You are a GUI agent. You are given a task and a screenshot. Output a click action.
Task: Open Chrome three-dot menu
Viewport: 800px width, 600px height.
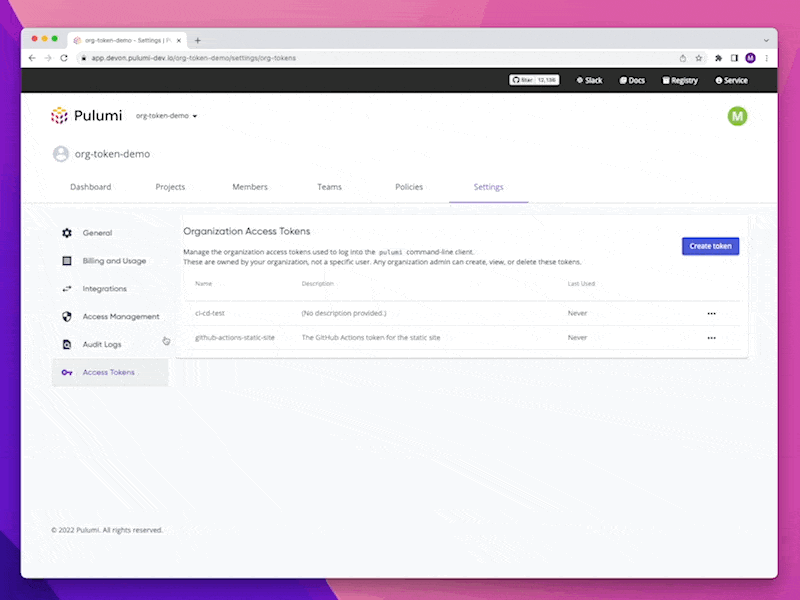(x=766, y=58)
